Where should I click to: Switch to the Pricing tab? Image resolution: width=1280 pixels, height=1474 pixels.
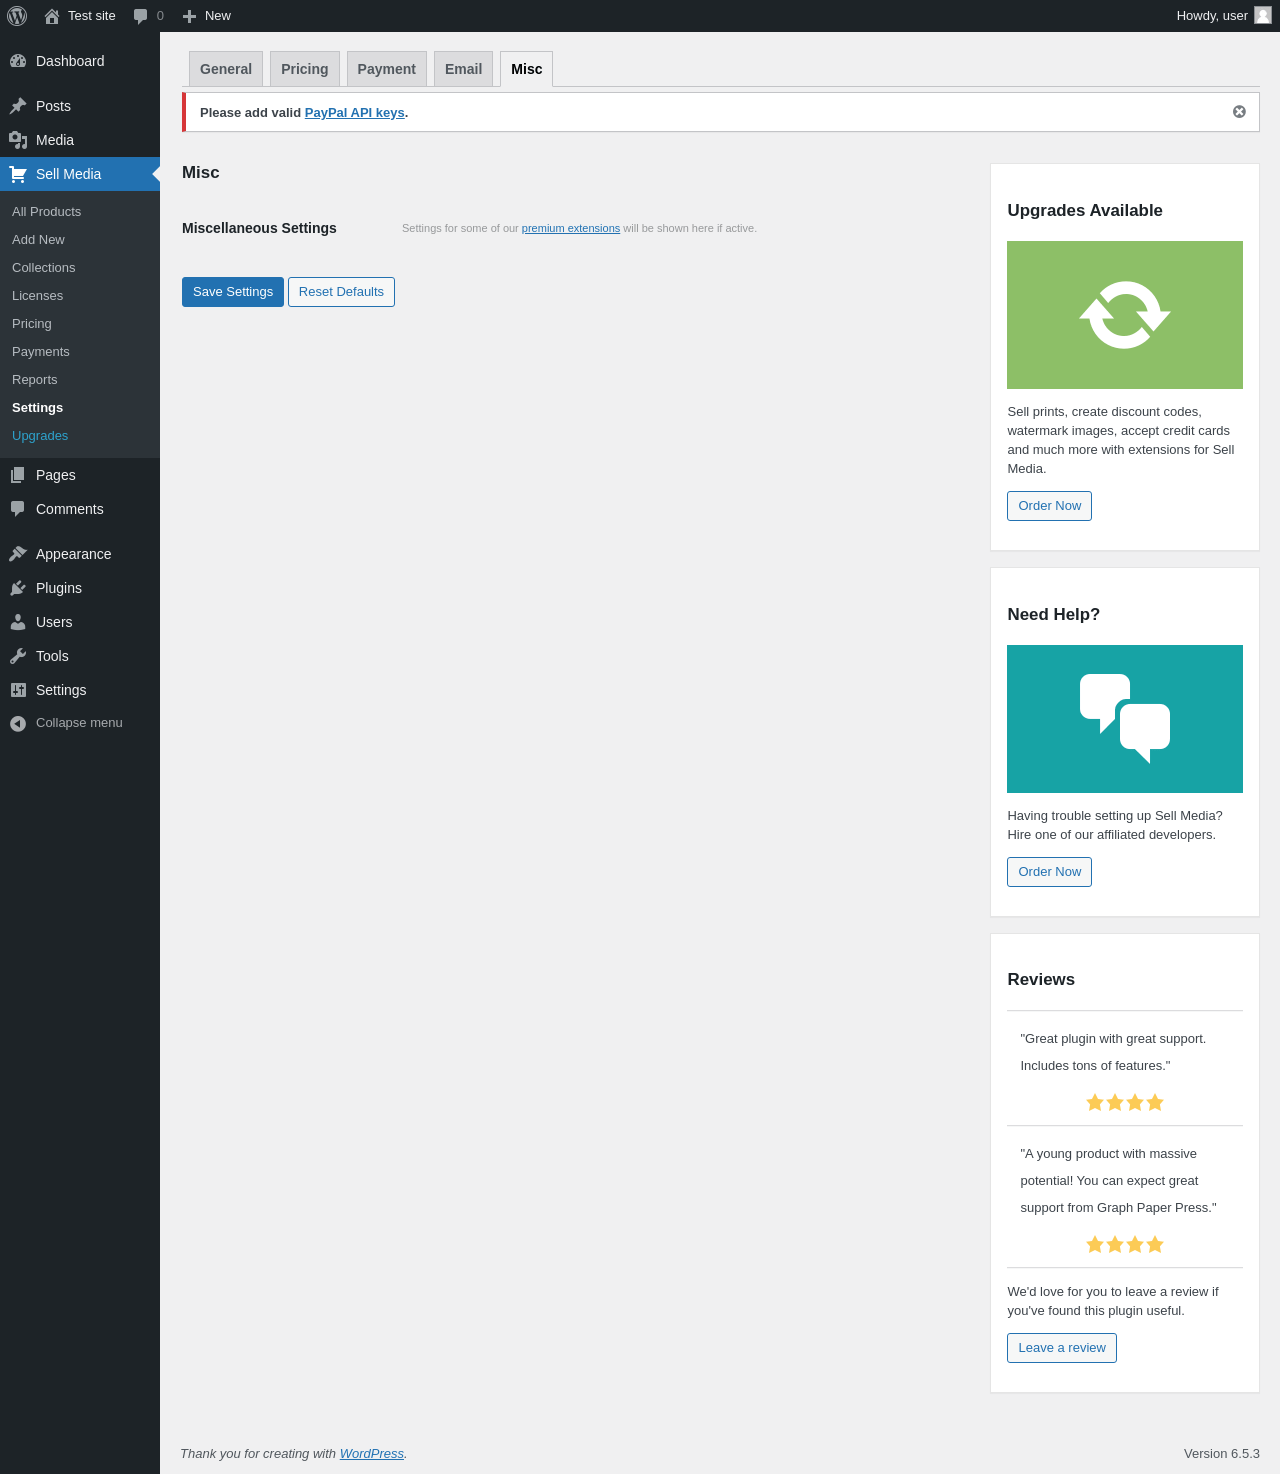(305, 69)
